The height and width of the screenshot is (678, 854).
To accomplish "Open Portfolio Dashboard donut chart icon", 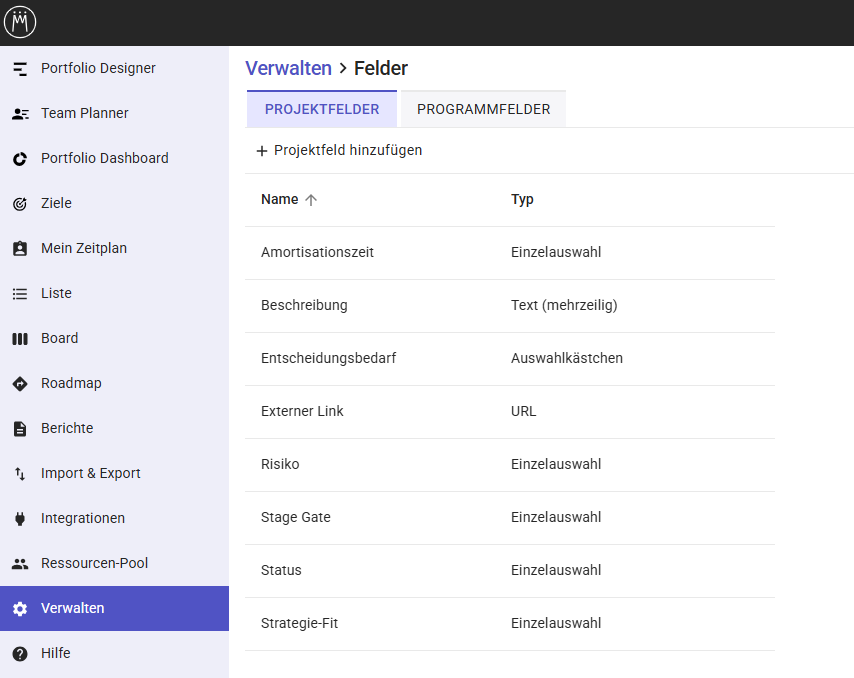I will (20, 159).
